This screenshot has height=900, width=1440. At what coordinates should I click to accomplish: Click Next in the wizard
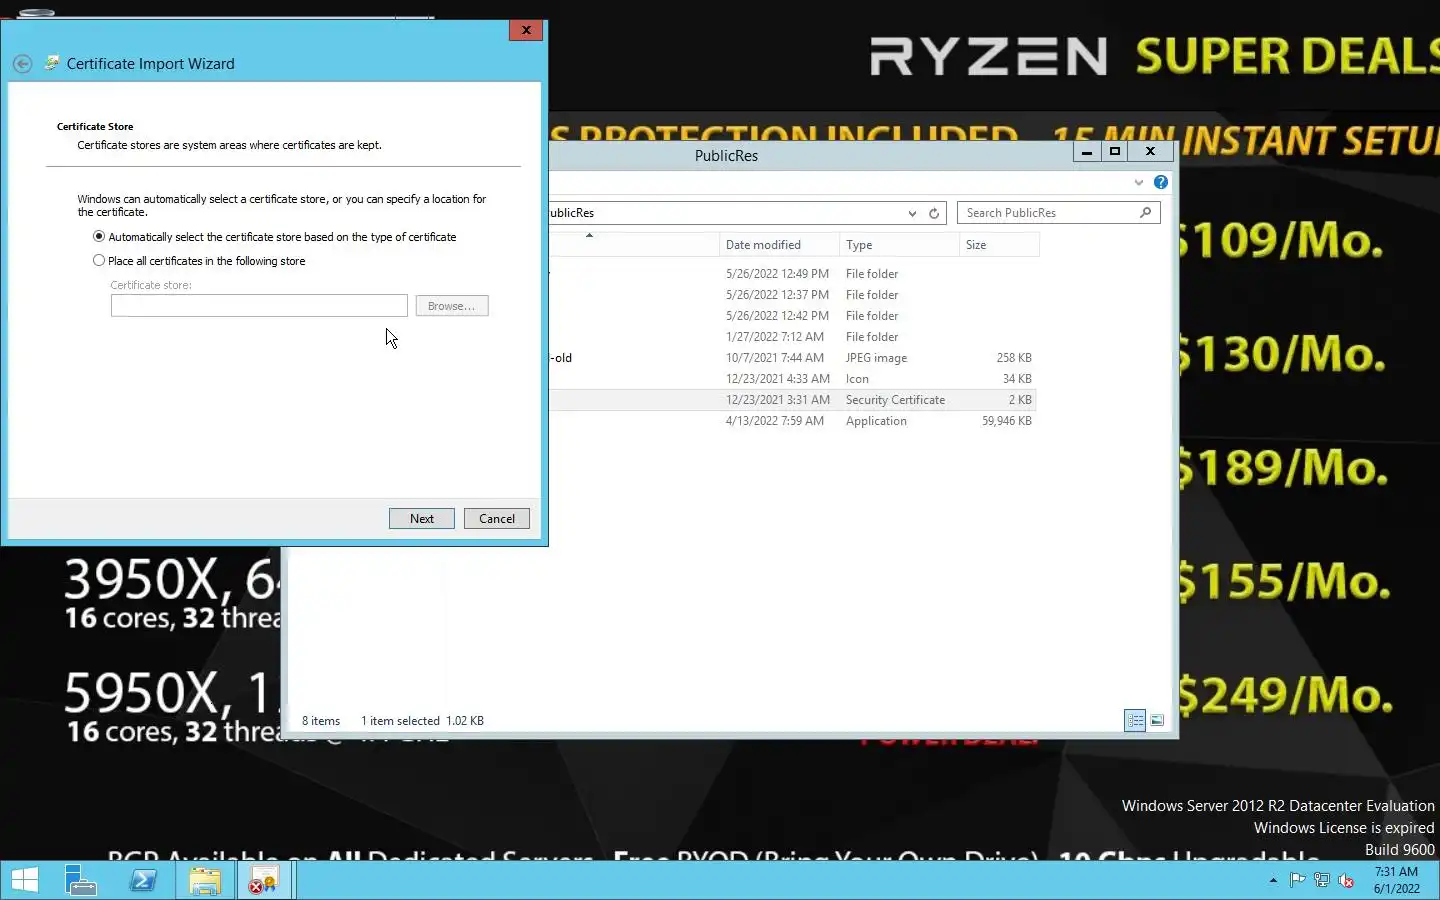click(x=422, y=519)
